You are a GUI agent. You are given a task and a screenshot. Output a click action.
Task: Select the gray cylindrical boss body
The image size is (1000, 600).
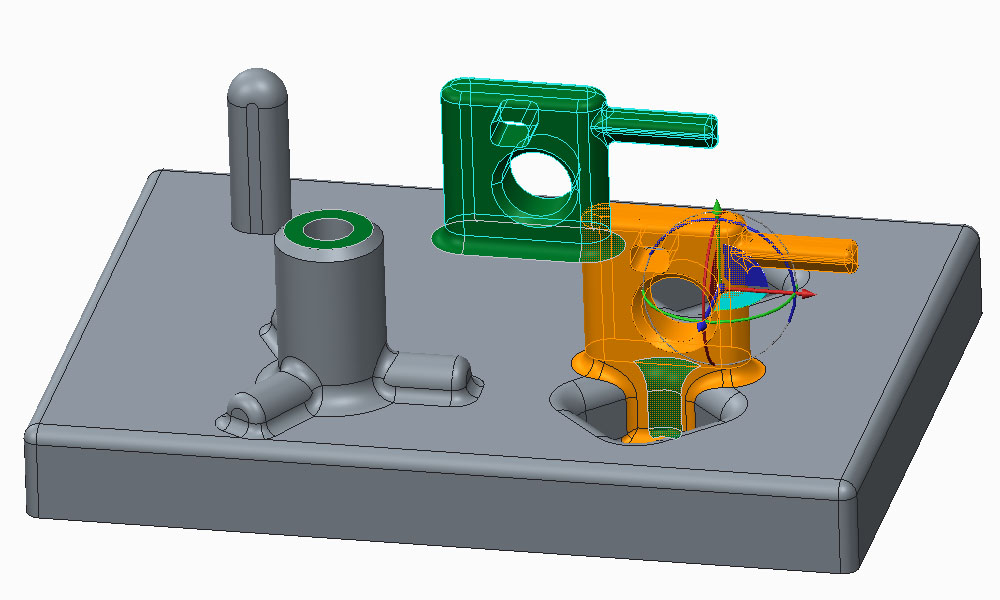tap(330, 312)
